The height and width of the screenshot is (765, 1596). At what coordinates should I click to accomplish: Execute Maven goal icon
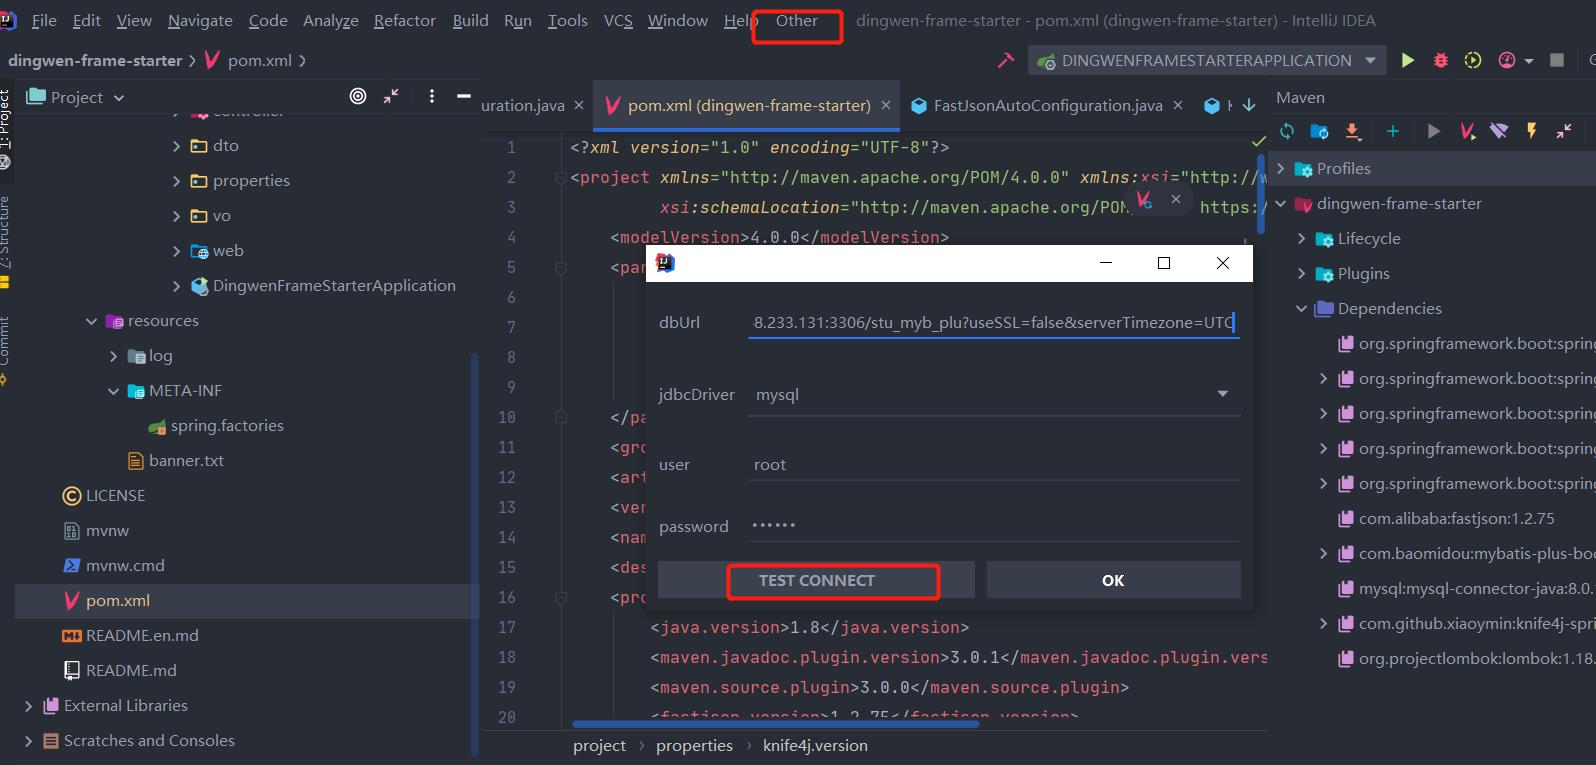coord(1467,131)
